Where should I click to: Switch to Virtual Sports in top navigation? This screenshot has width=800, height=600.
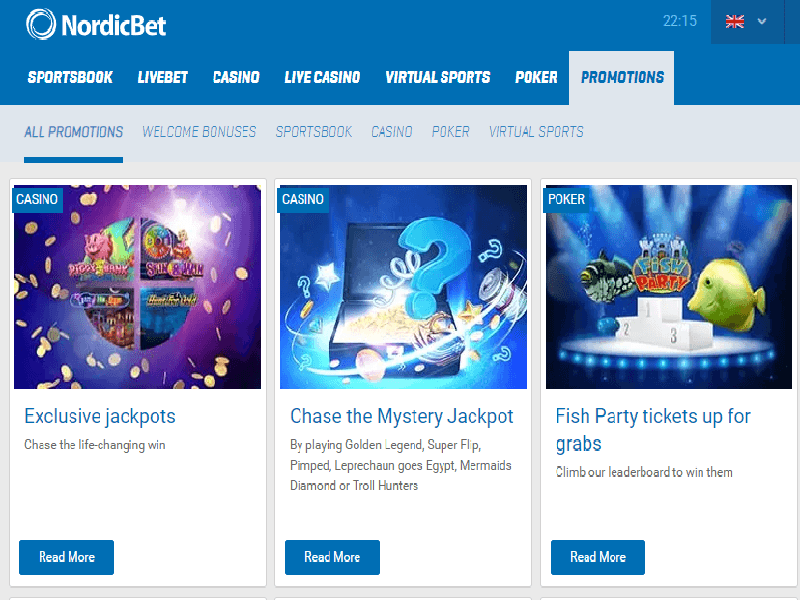tap(437, 77)
